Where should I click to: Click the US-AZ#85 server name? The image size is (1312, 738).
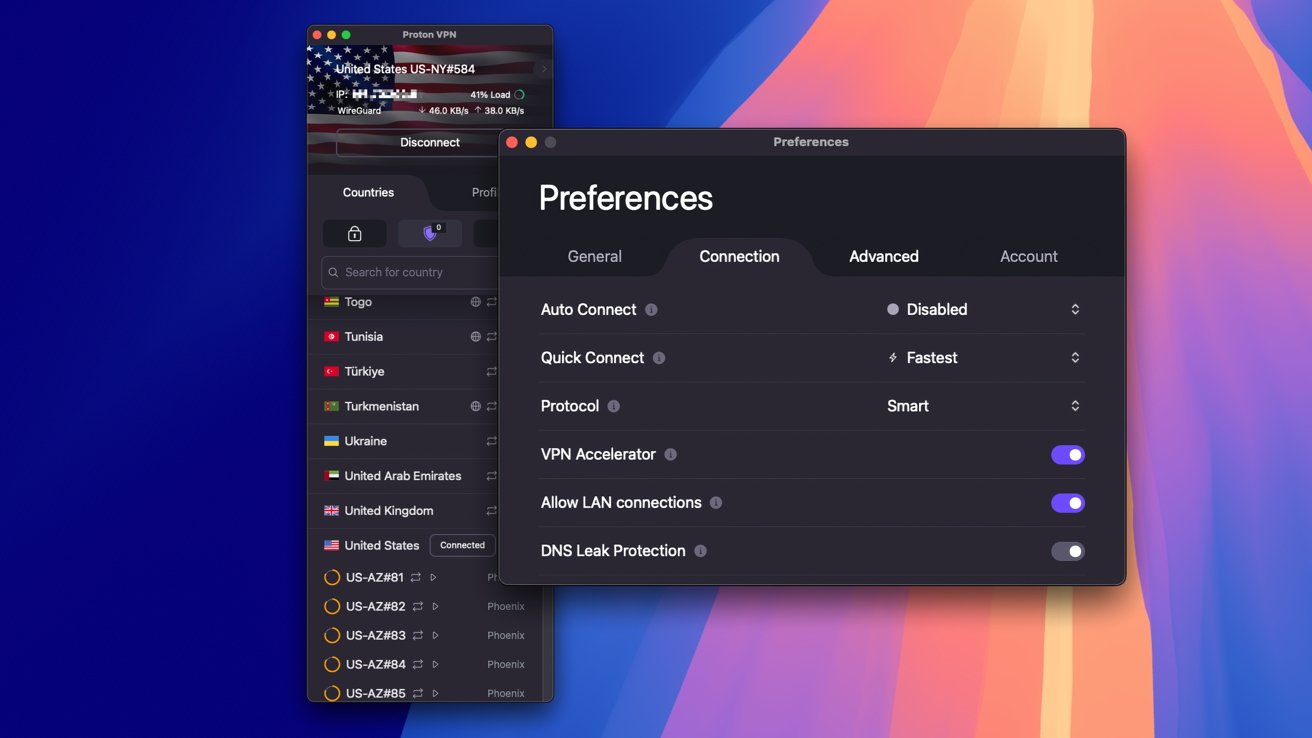pos(375,693)
